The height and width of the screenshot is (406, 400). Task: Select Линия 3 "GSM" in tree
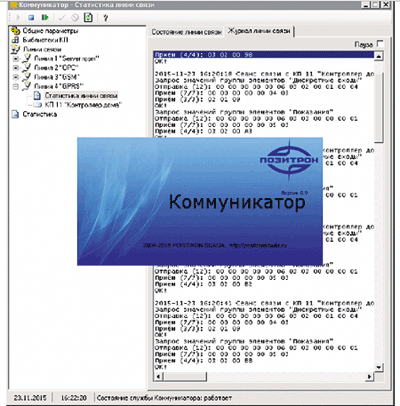(57, 77)
